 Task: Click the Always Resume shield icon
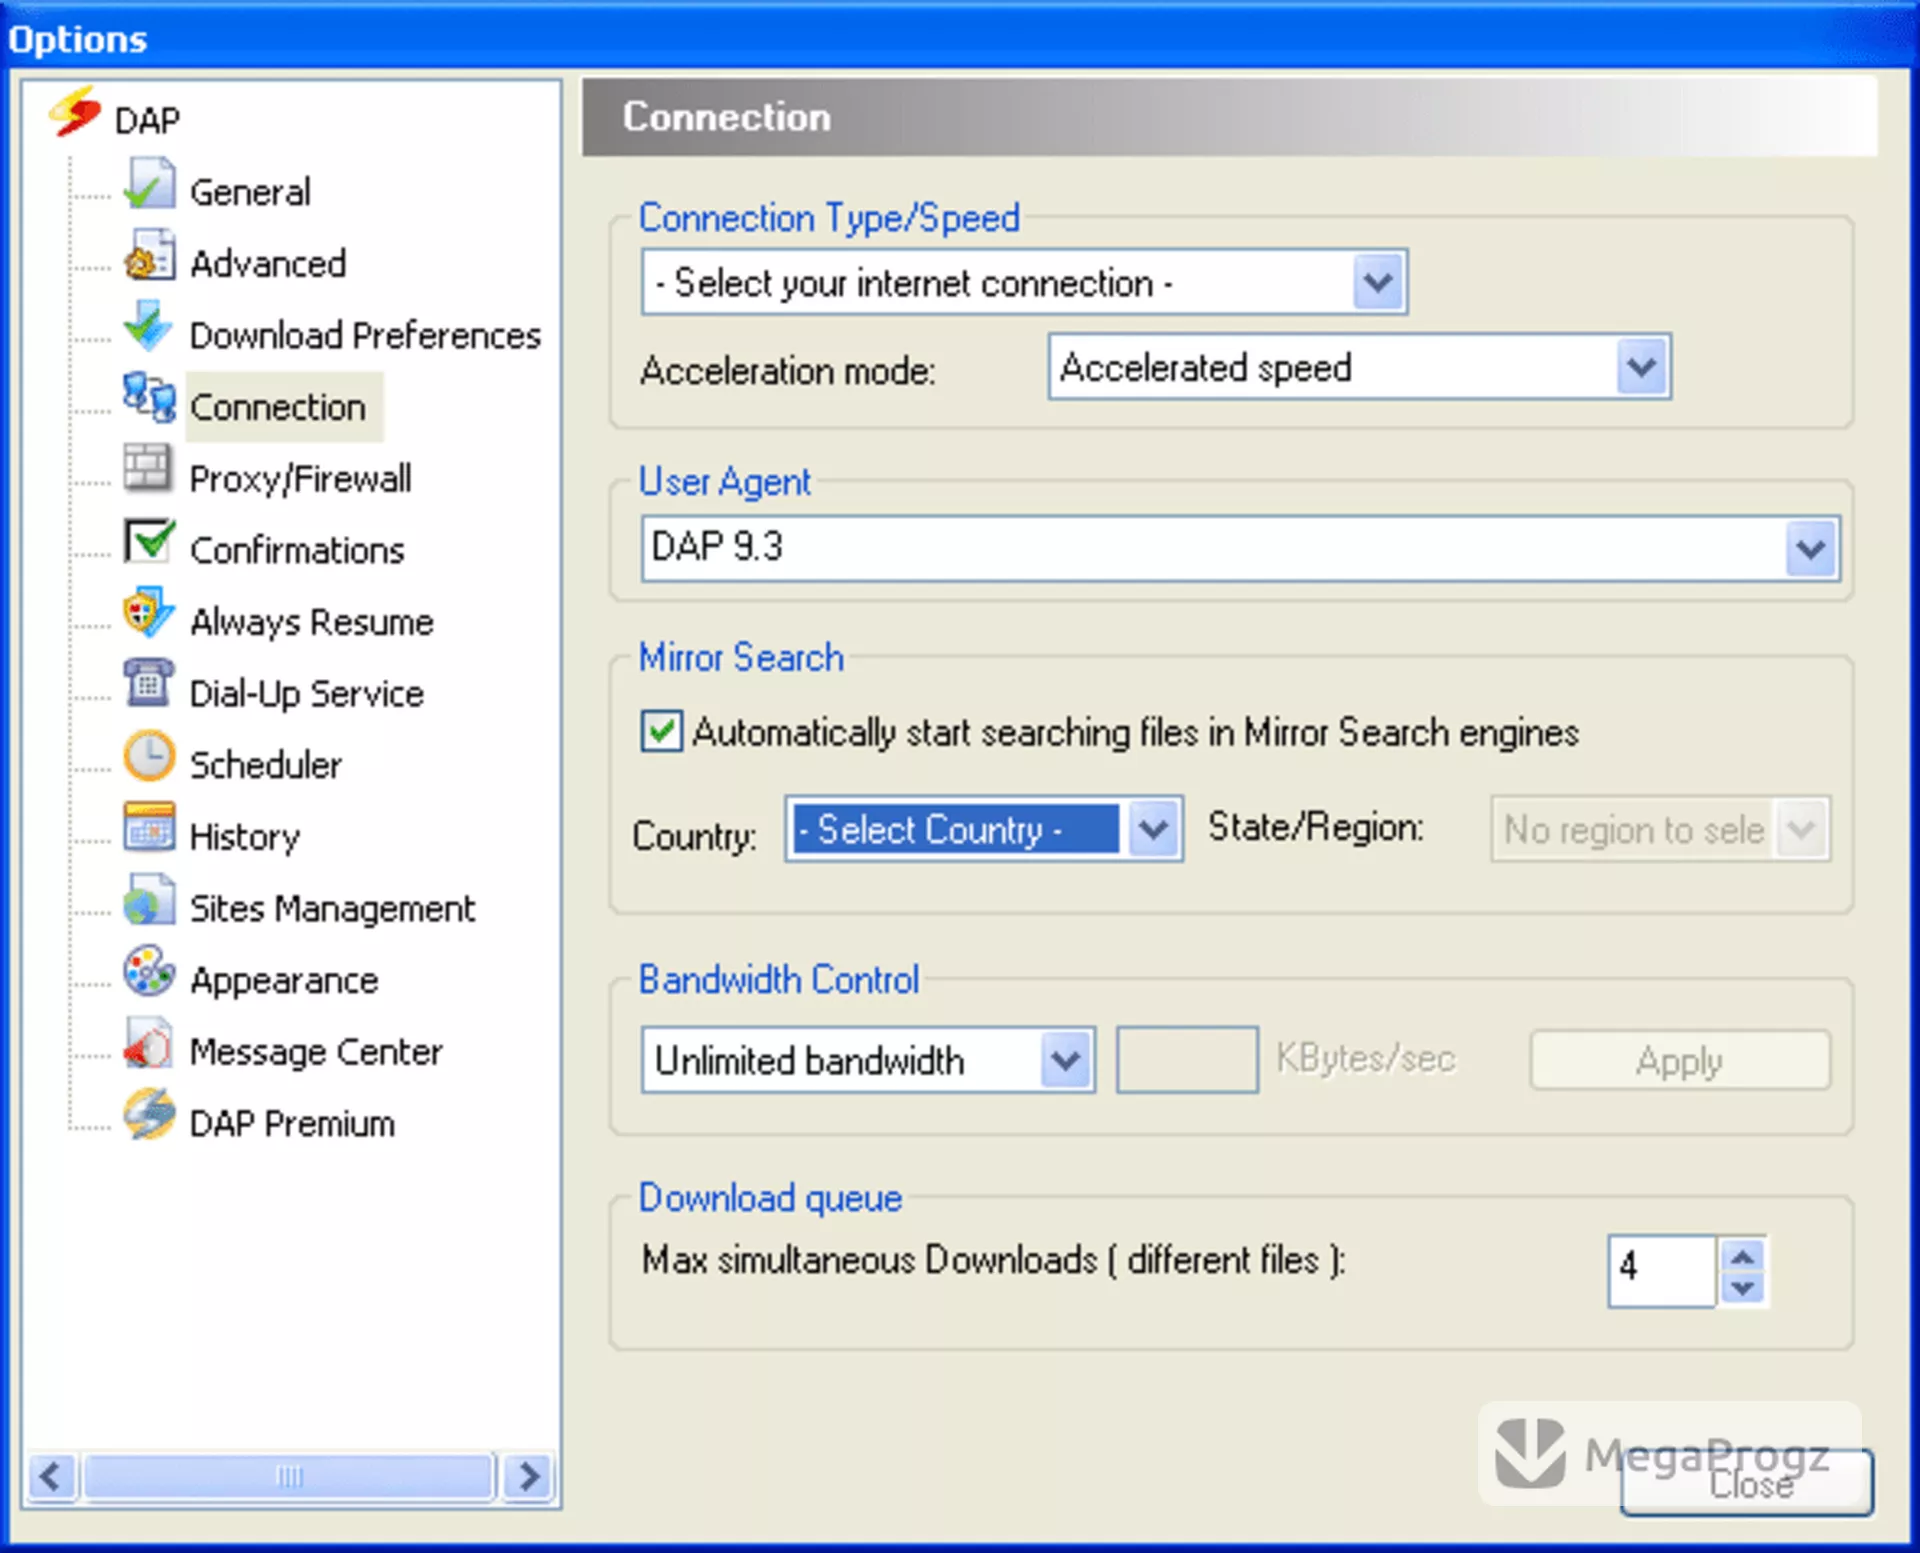(x=149, y=613)
